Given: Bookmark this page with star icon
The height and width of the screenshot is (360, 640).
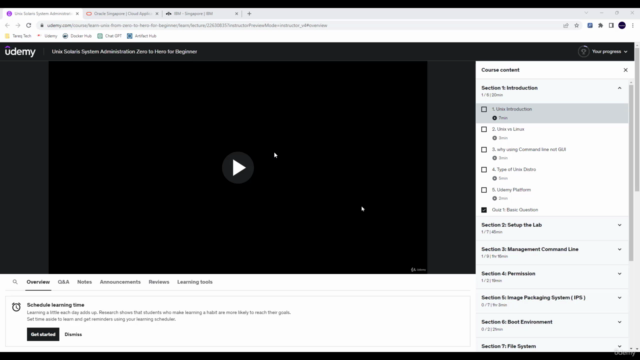Looking at the screenshot, I should 576,25.
